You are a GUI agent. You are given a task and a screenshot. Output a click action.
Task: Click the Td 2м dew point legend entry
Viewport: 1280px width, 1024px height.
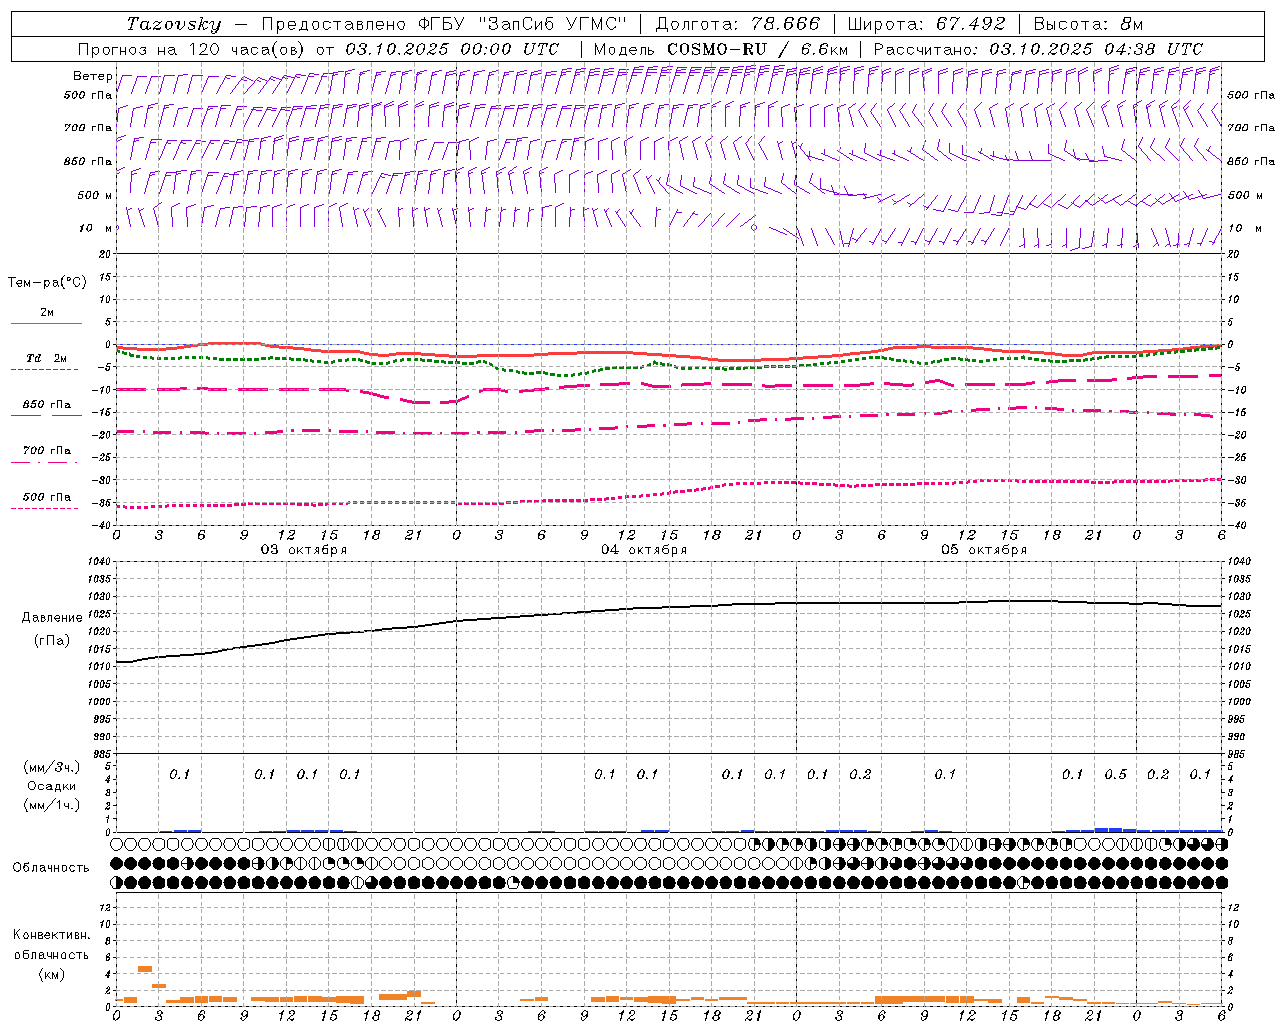click(47, 358)
